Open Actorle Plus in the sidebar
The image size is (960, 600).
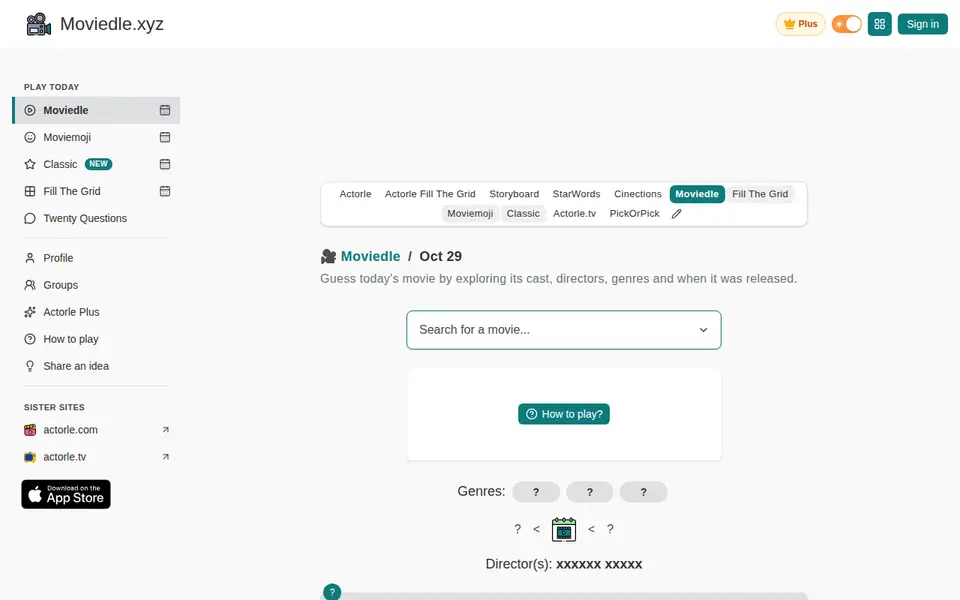(71, 312)
